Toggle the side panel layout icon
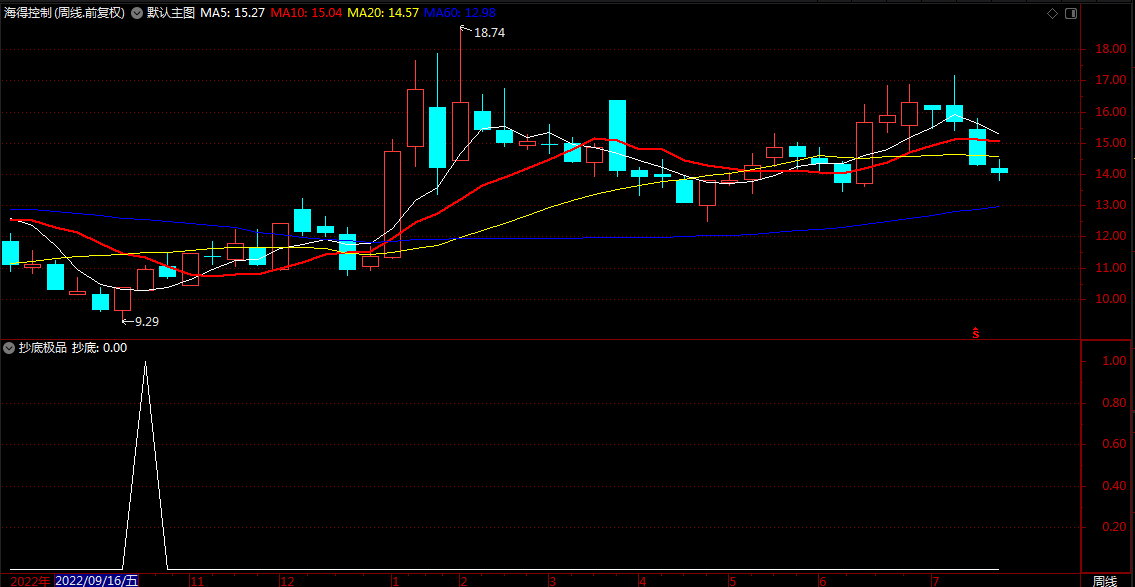1135x587 pixels. [1071, 13]
